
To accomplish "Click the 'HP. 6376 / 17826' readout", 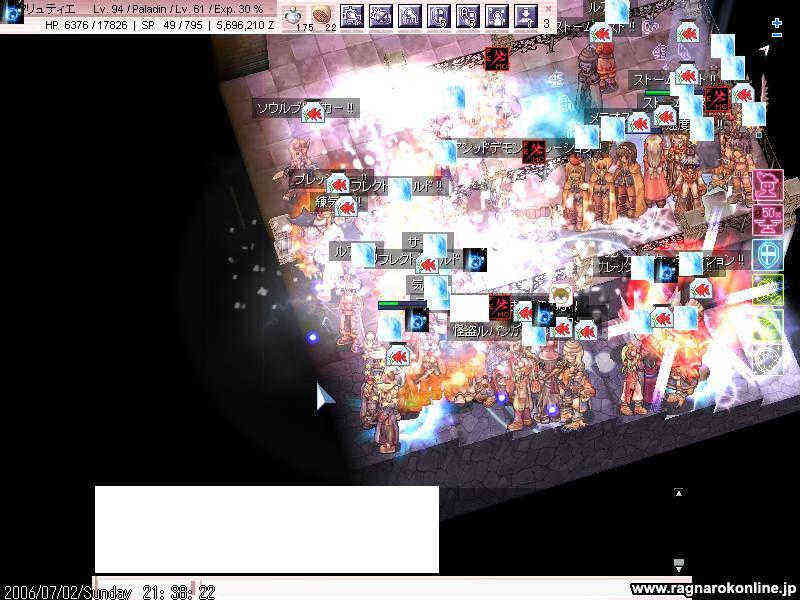I will pyautogui.click(x=86, y=24).
